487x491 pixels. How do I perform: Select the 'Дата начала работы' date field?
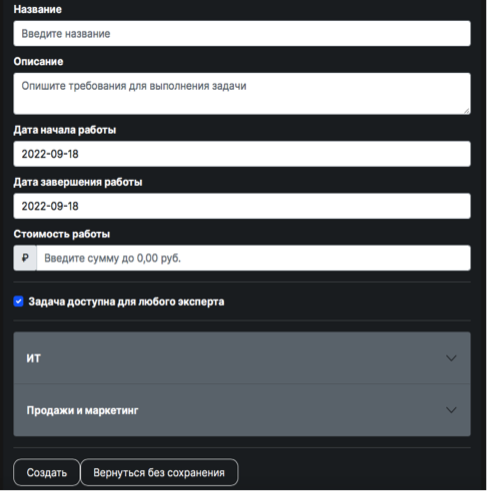pyautogui.click(x=242, y=154)
